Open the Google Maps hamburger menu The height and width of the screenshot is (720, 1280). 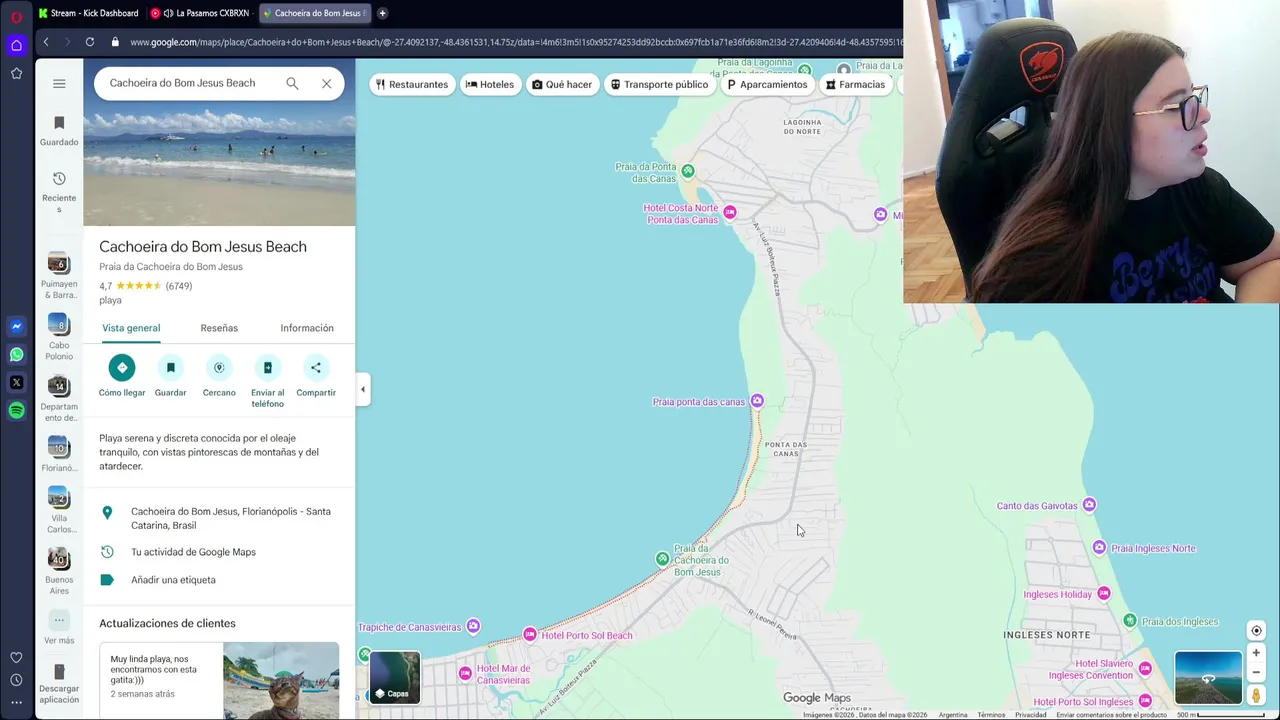[59, 84]
